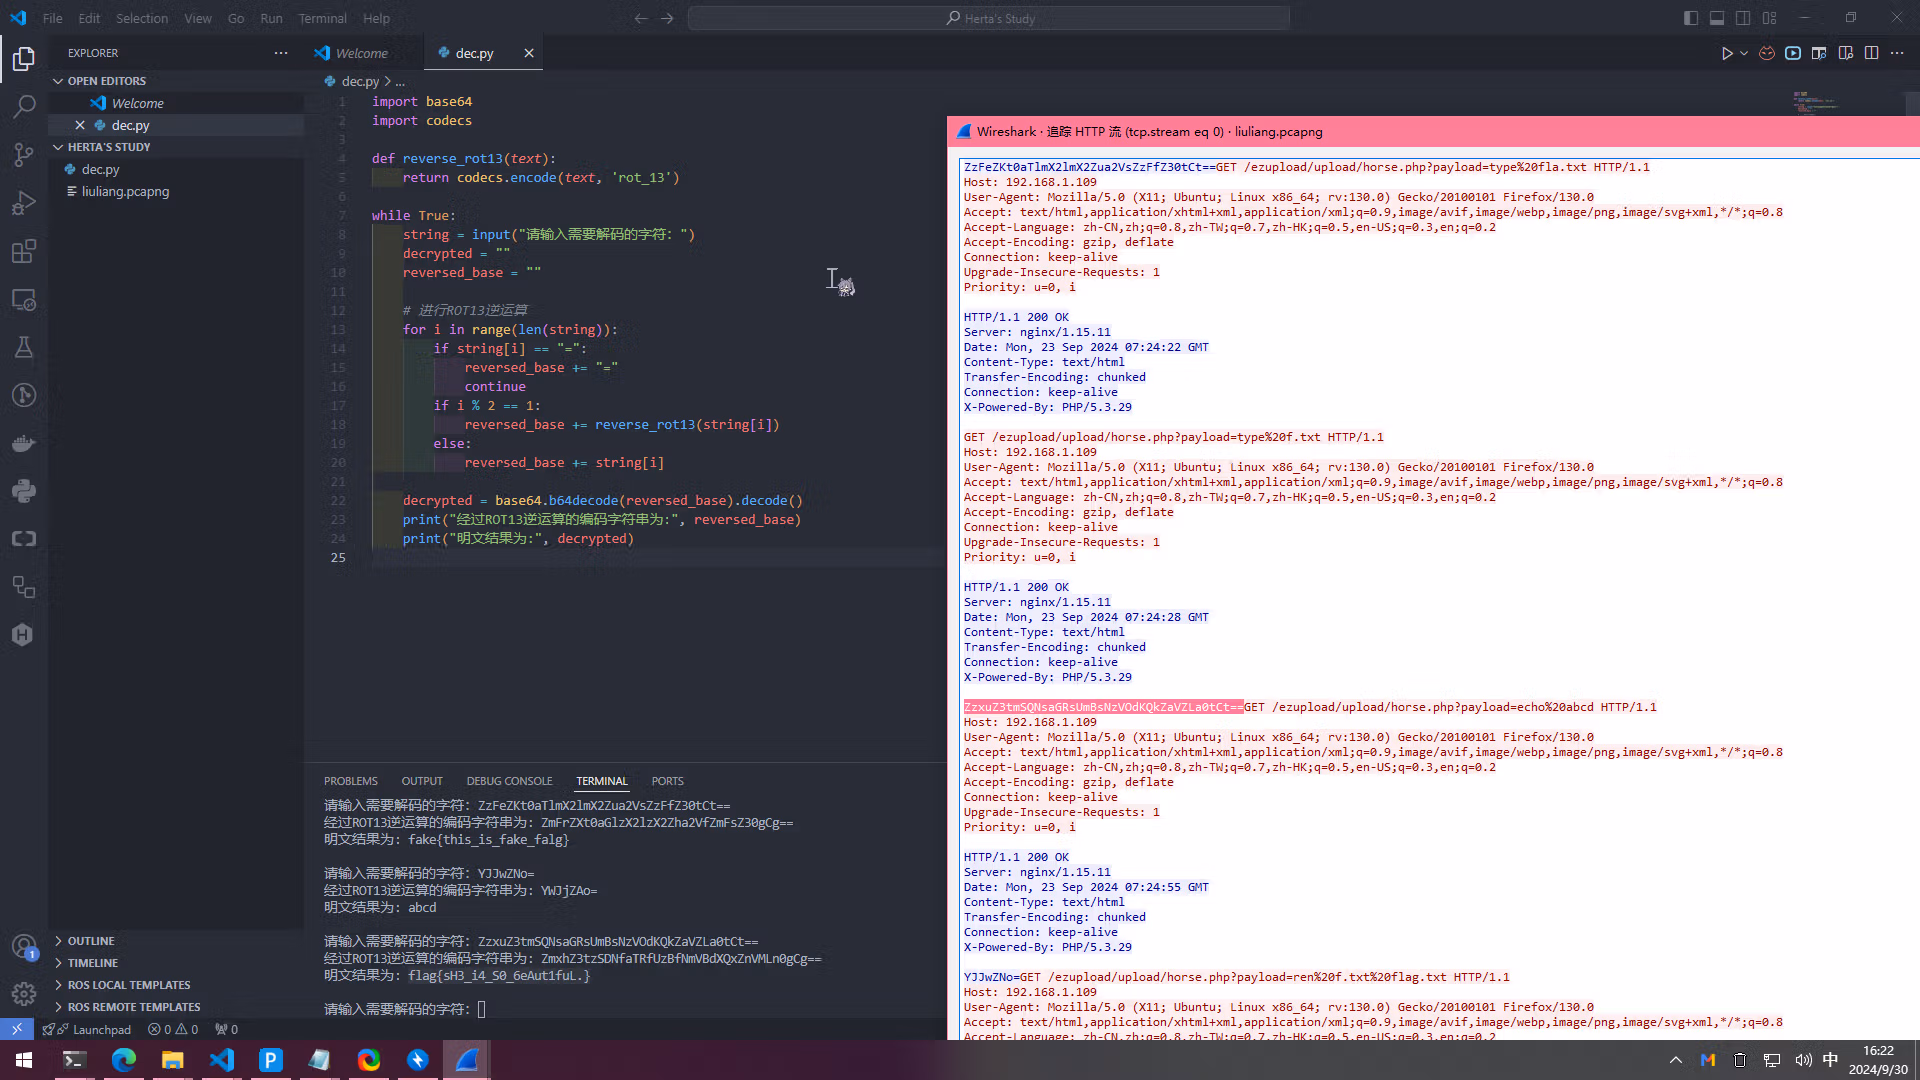Click the forwarded ports status indicator
Viewport: 1920px width, 1080px height.
227,1029
